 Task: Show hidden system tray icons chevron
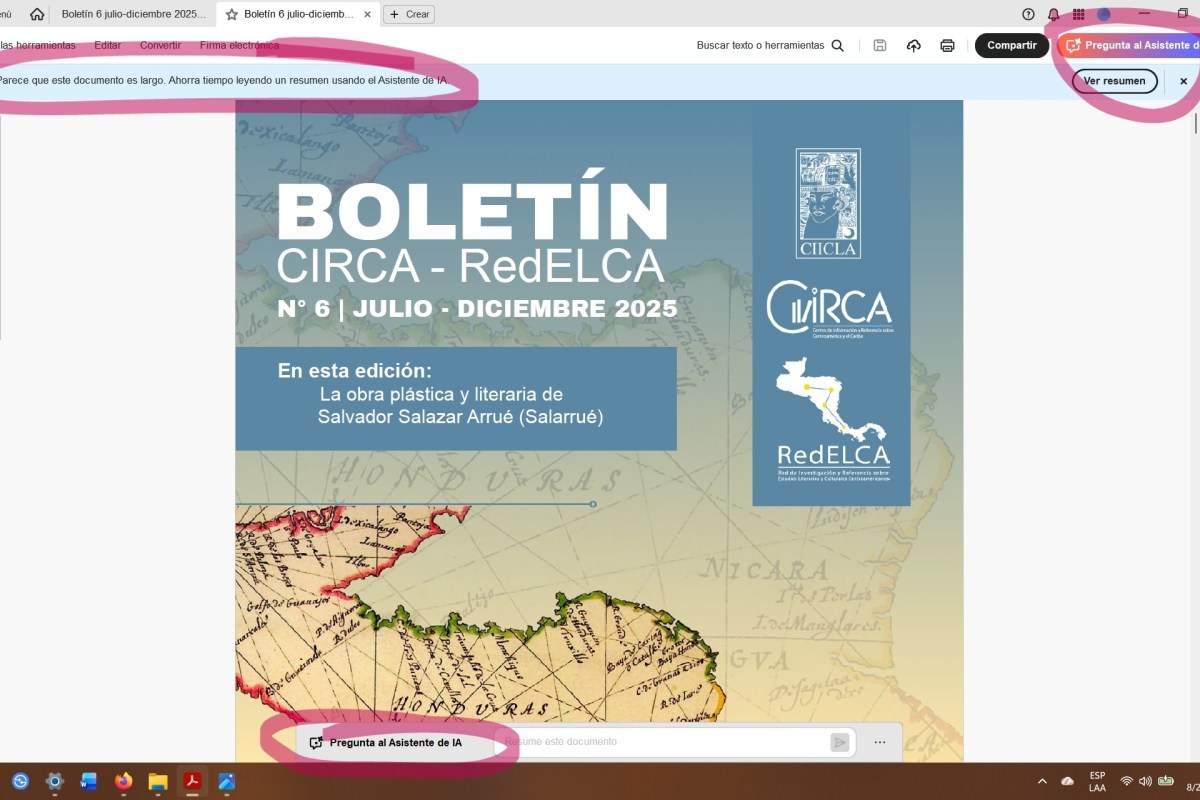pyautogui.click(x=1042, y=781)
